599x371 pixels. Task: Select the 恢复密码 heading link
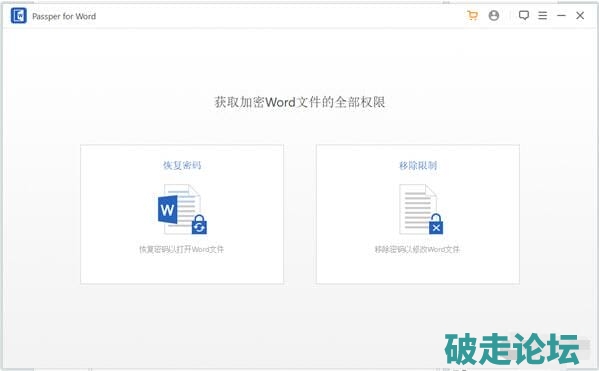(182, 165)
